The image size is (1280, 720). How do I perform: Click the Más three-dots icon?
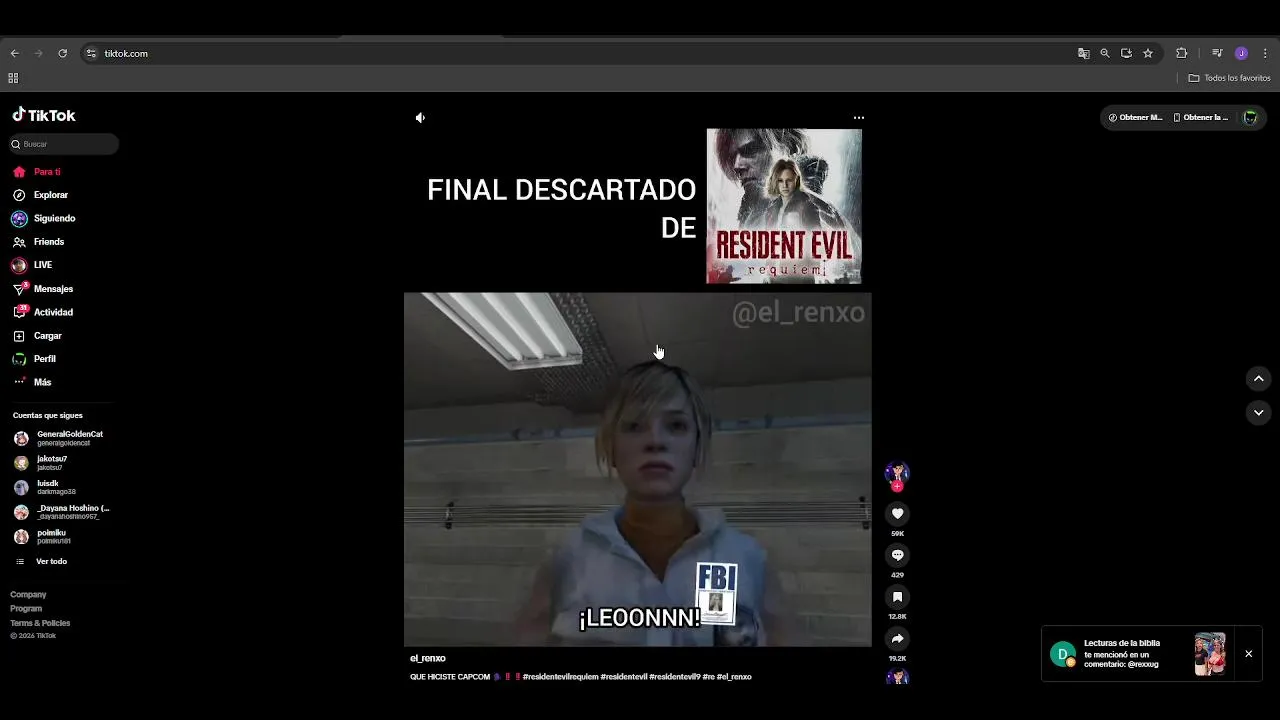click(19, 382)
